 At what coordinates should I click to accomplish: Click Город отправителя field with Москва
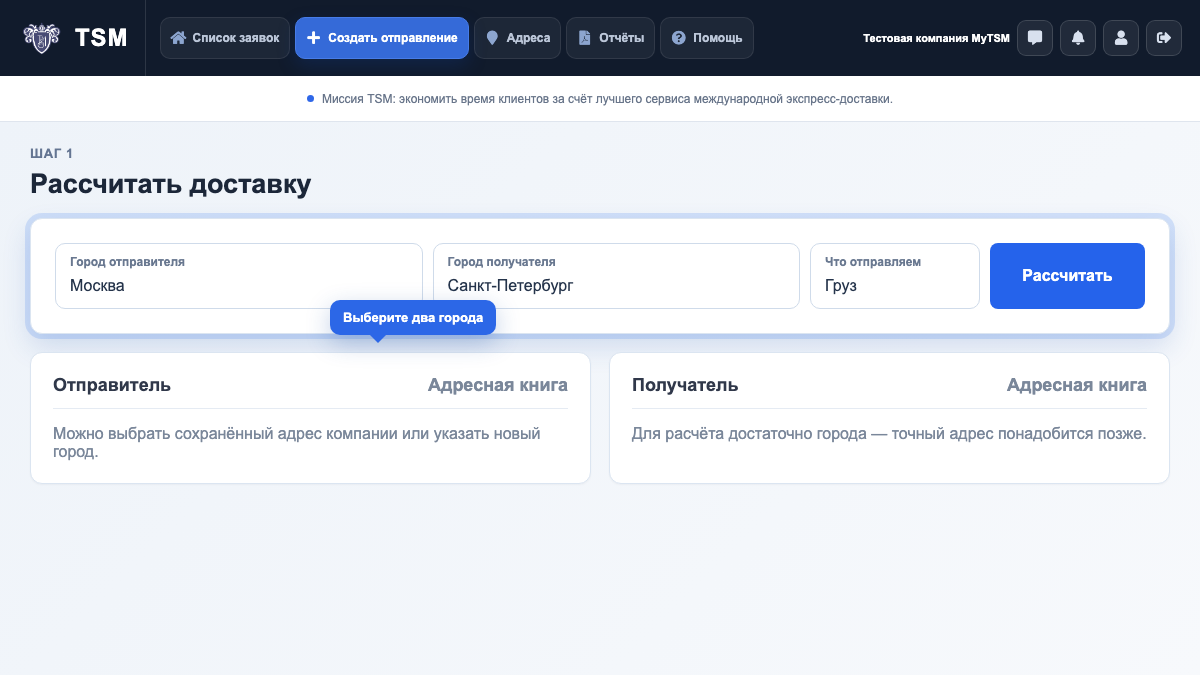pos(239,276)
